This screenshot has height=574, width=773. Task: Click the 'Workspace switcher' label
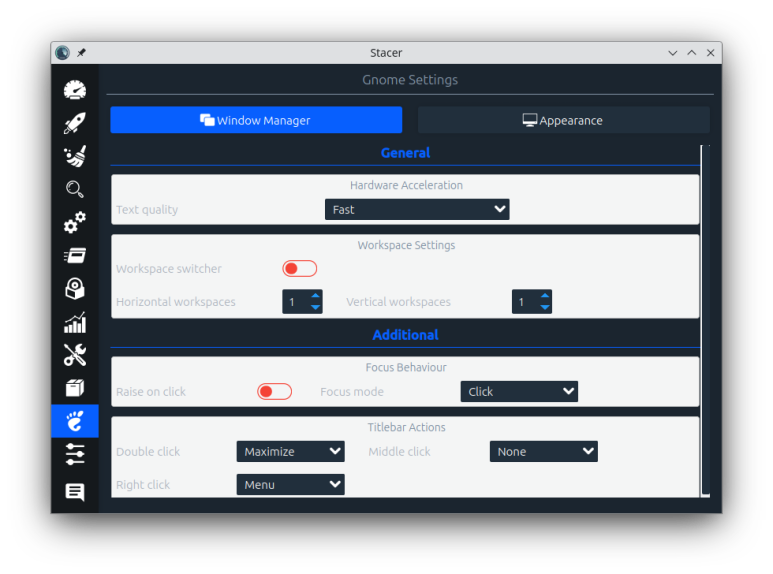169,269
